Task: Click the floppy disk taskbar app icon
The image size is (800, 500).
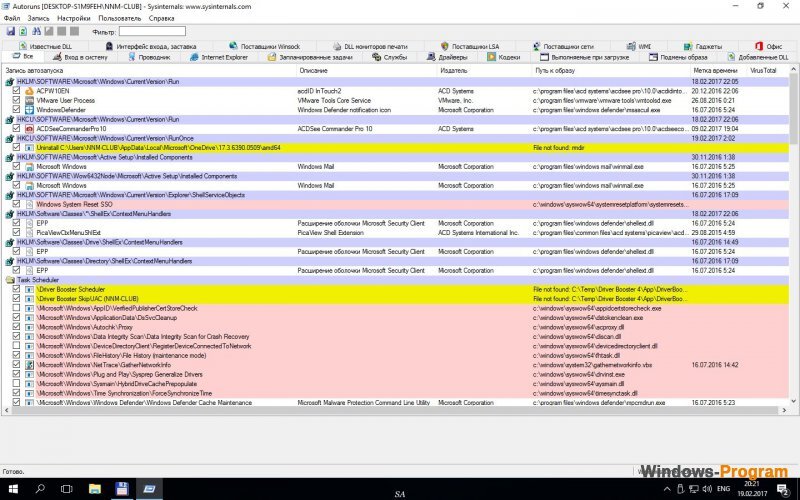Action: click(x=122, y=489)
